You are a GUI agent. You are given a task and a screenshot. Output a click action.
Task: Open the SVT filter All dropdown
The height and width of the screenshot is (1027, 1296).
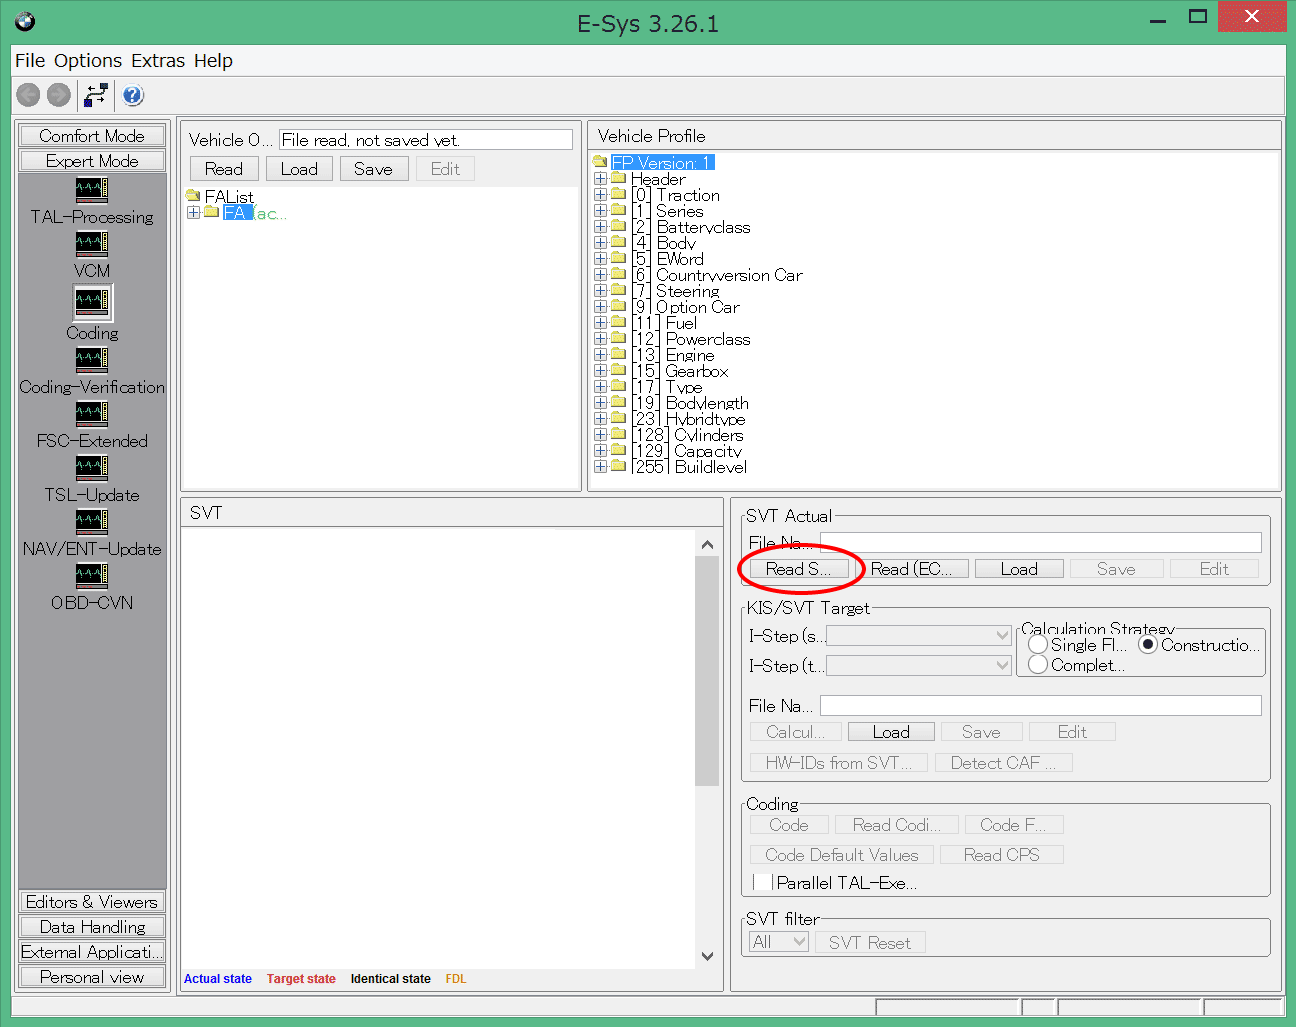pyautogui.click(x=779, y=942)
